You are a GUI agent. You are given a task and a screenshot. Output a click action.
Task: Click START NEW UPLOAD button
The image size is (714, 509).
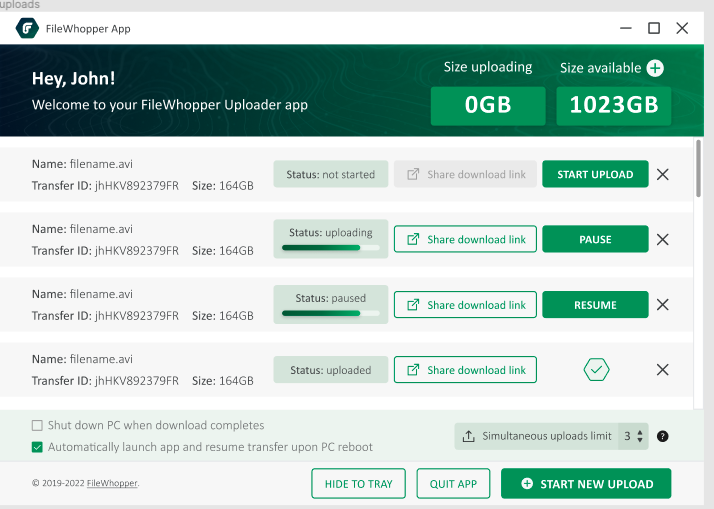(586, 484)
